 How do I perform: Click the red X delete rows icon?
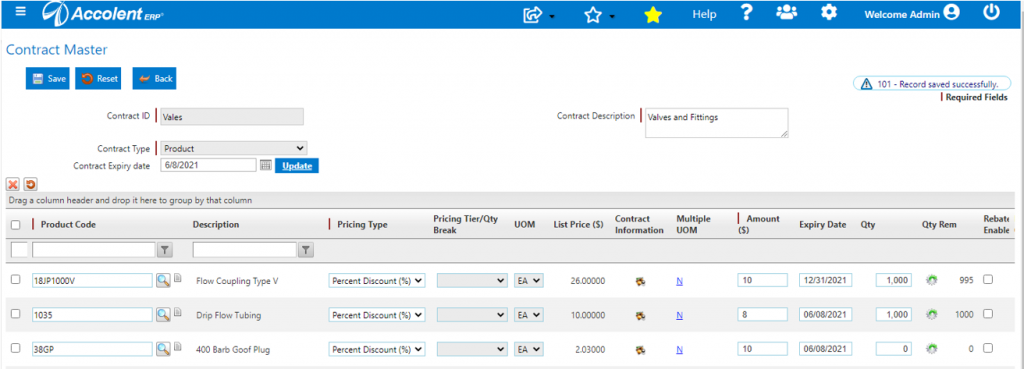(12, 184)
